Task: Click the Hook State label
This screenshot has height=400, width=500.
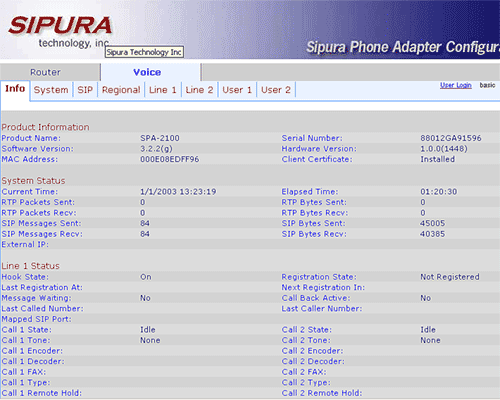Action: (25, 277)
